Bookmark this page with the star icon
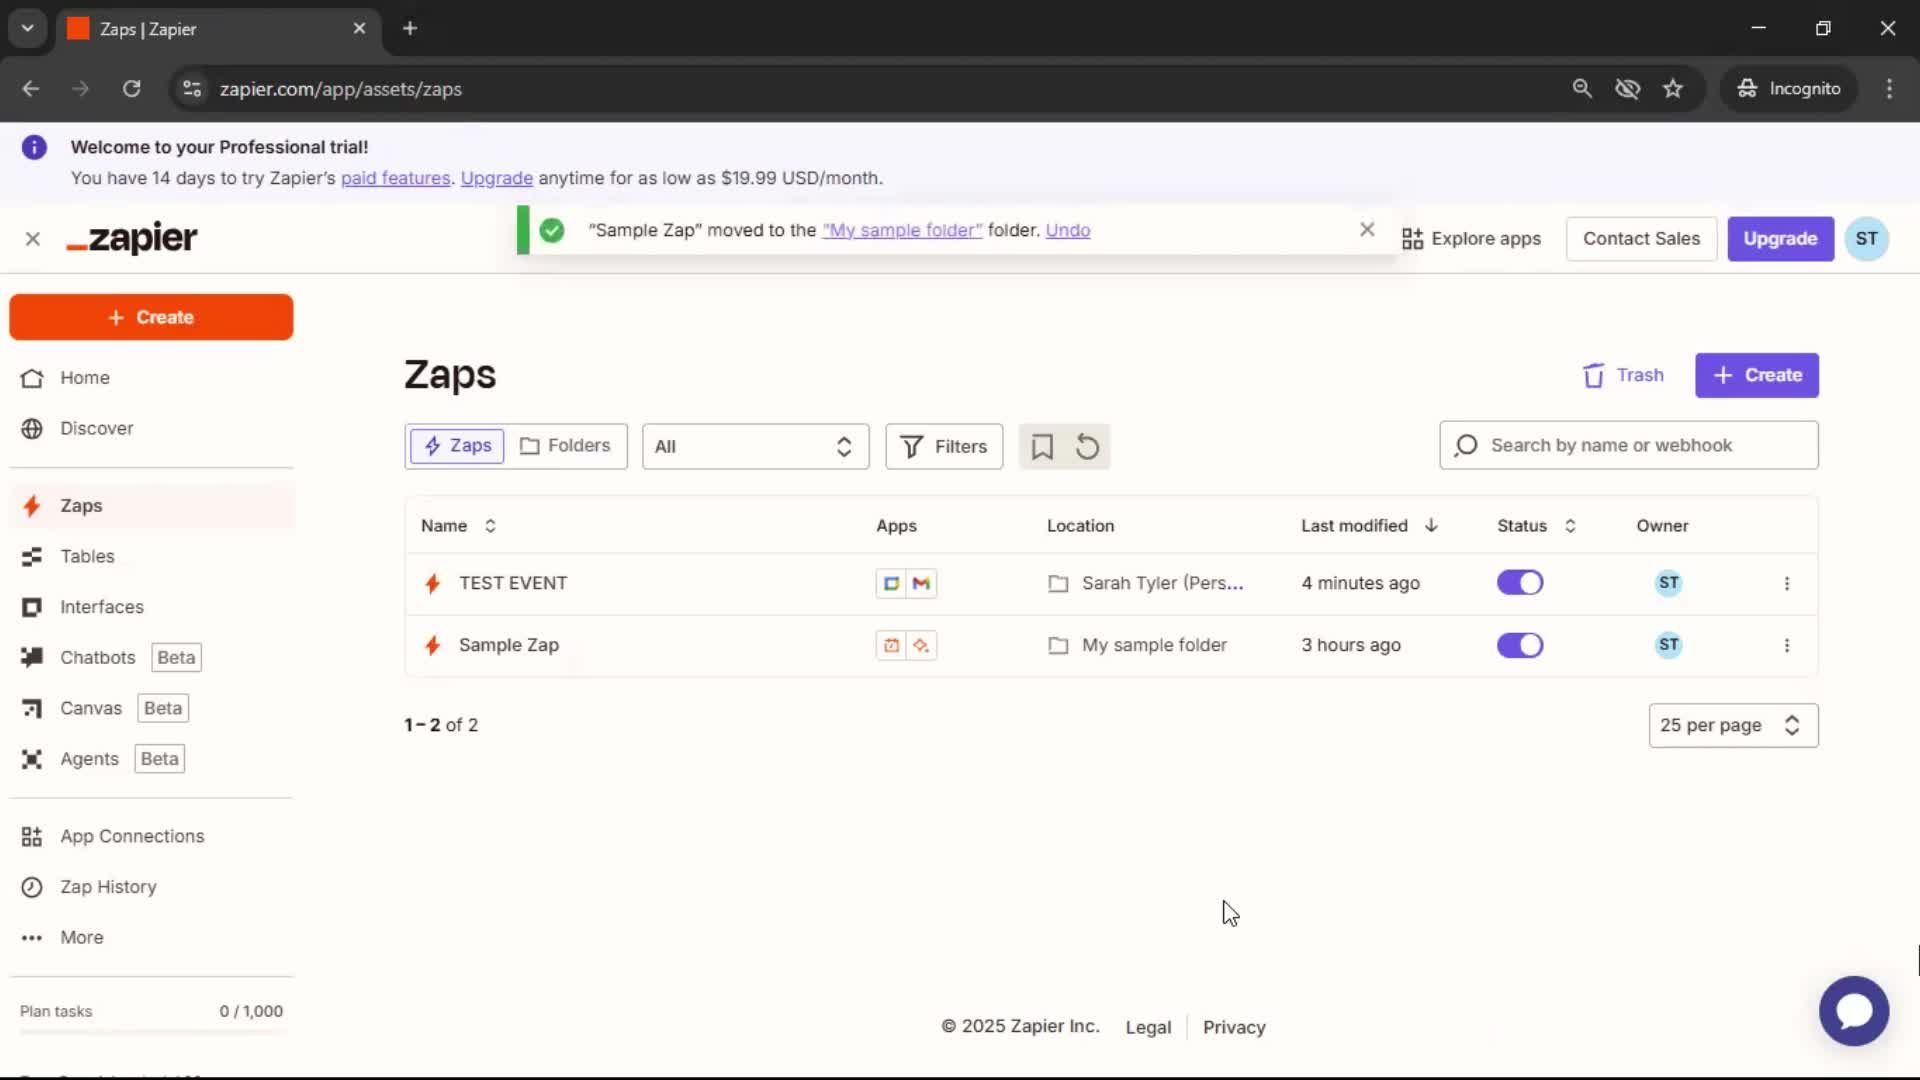Image resolution: width=1920 pixels, height=1080 pixels. 1673,89
